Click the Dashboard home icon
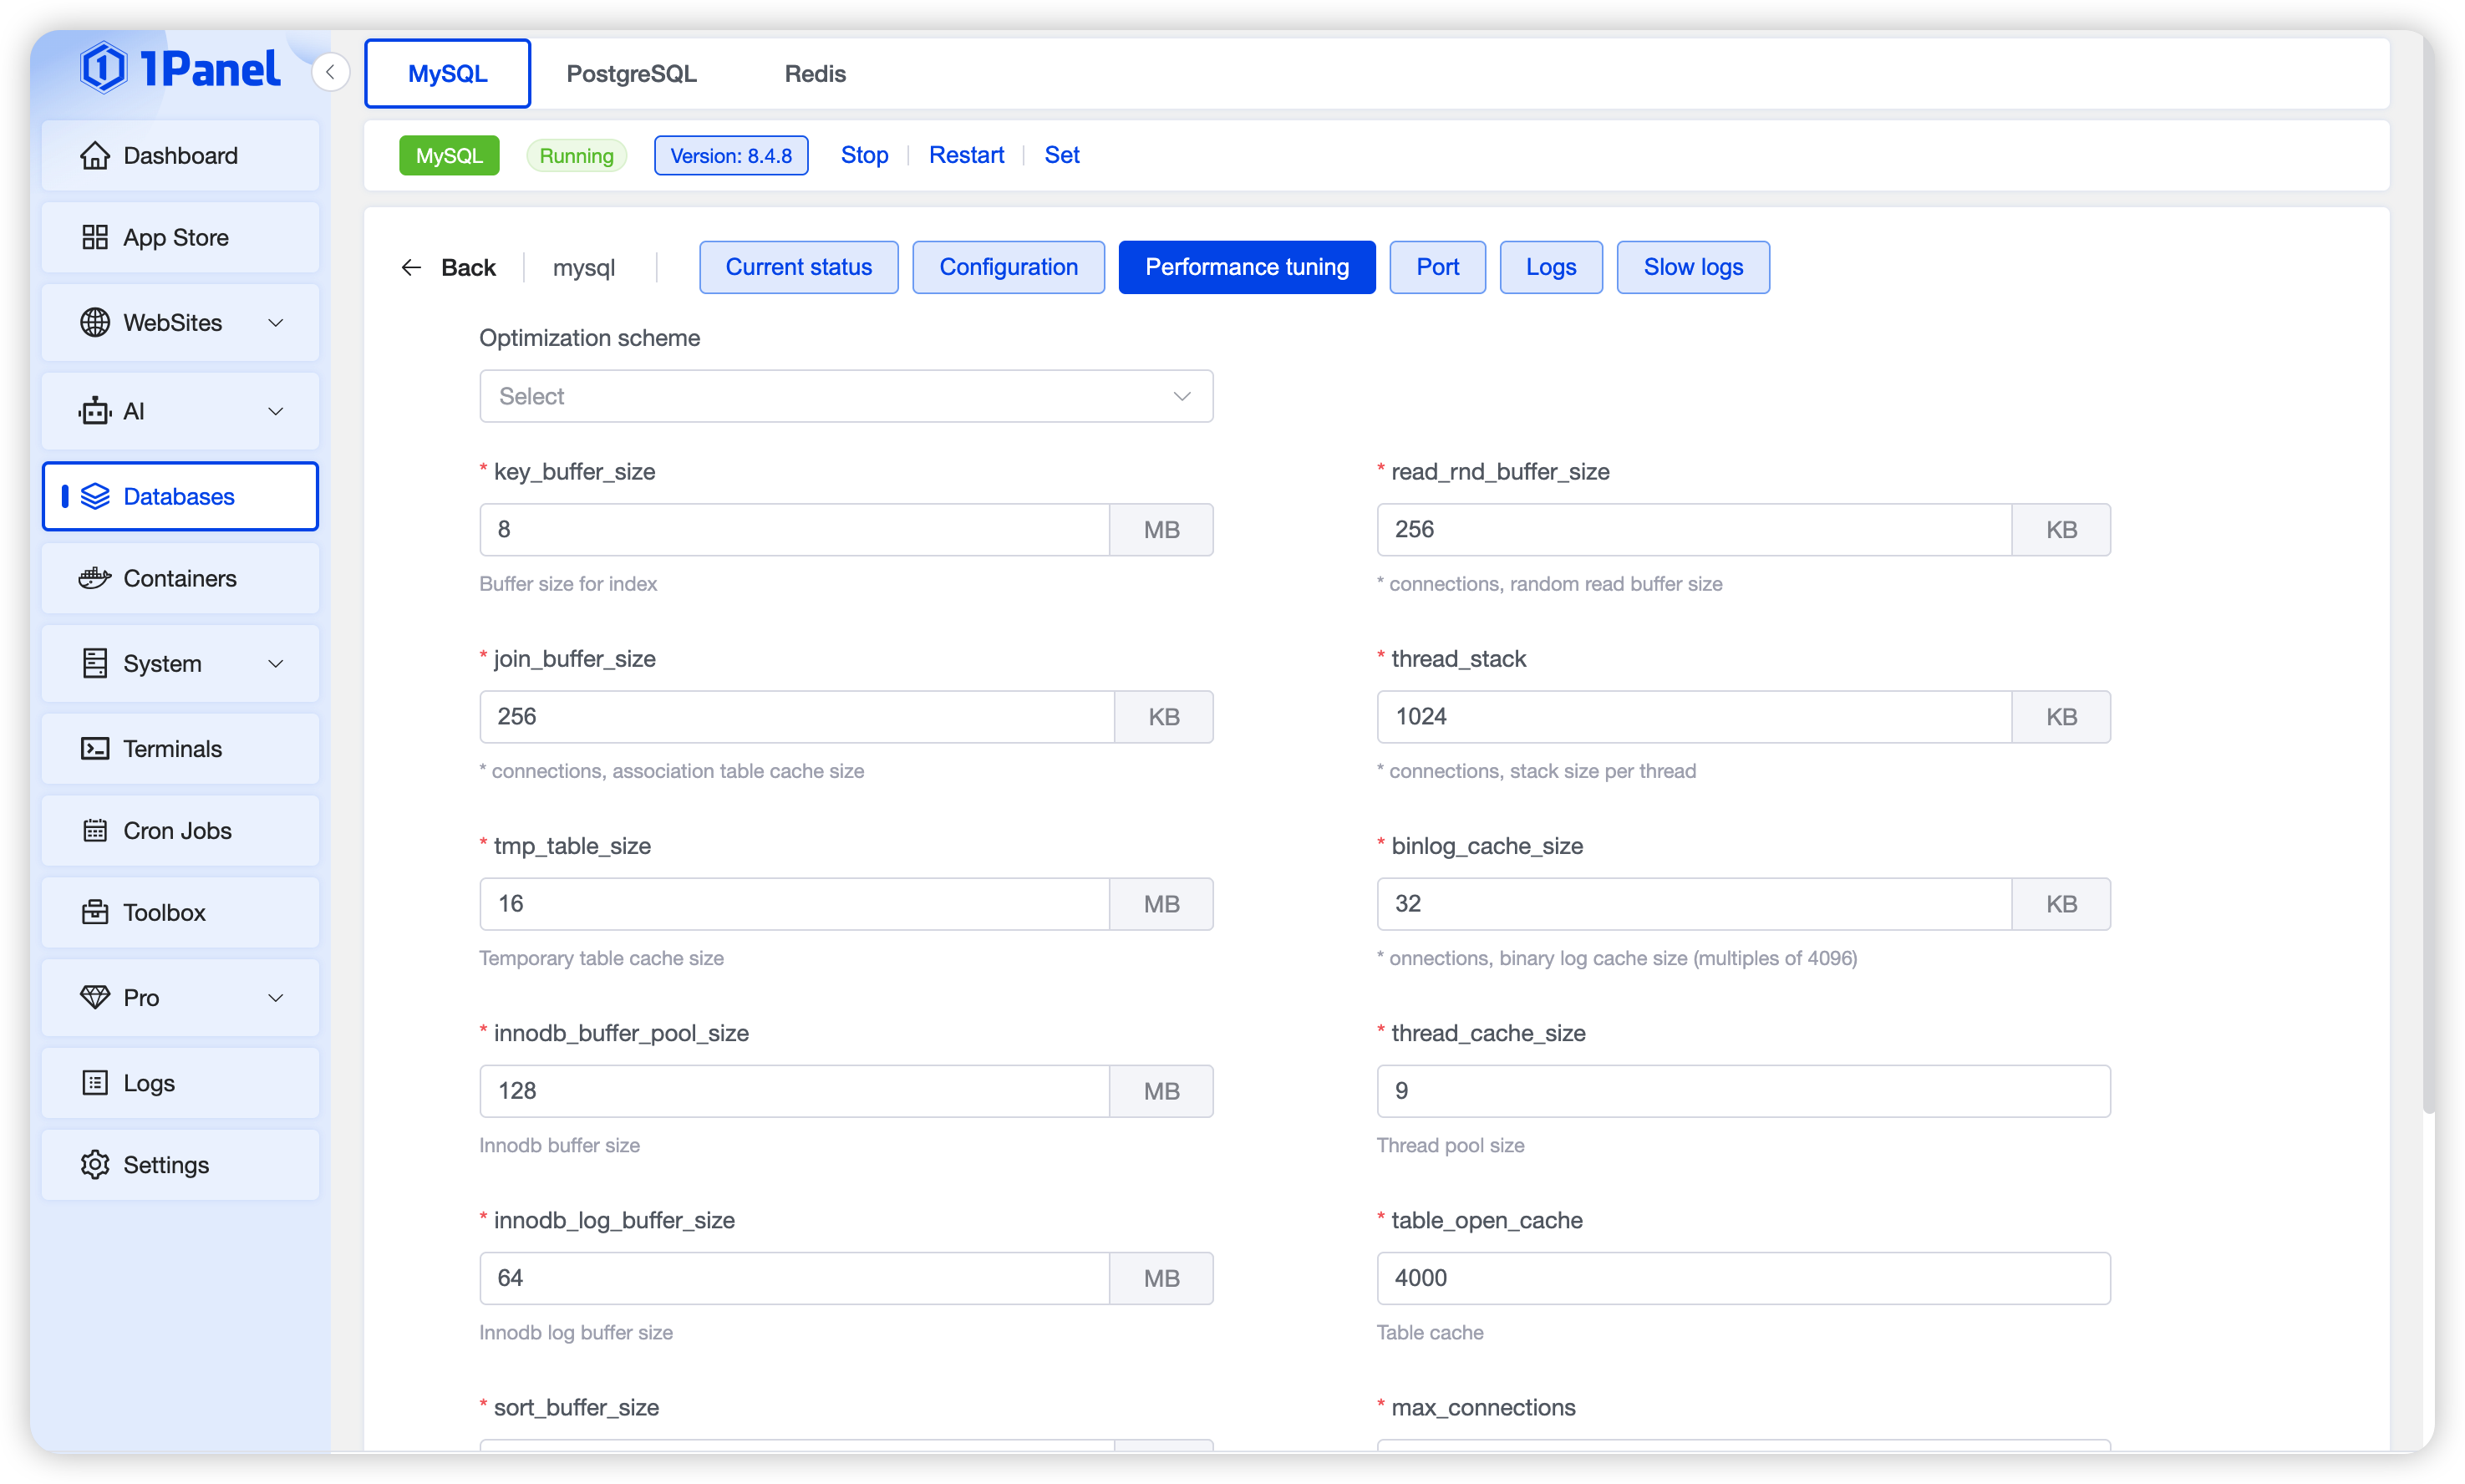 click(x=95, y=156)
